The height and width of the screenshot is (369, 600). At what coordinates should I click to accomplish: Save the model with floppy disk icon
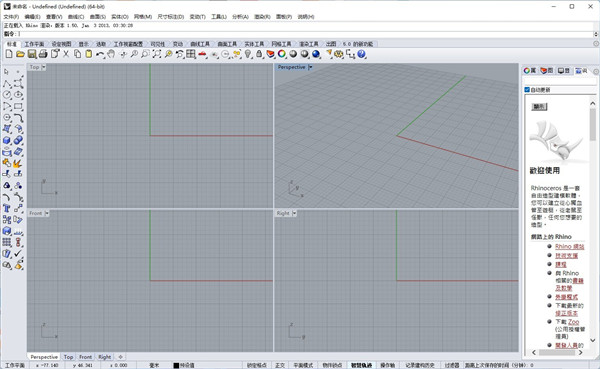(32, 54)
